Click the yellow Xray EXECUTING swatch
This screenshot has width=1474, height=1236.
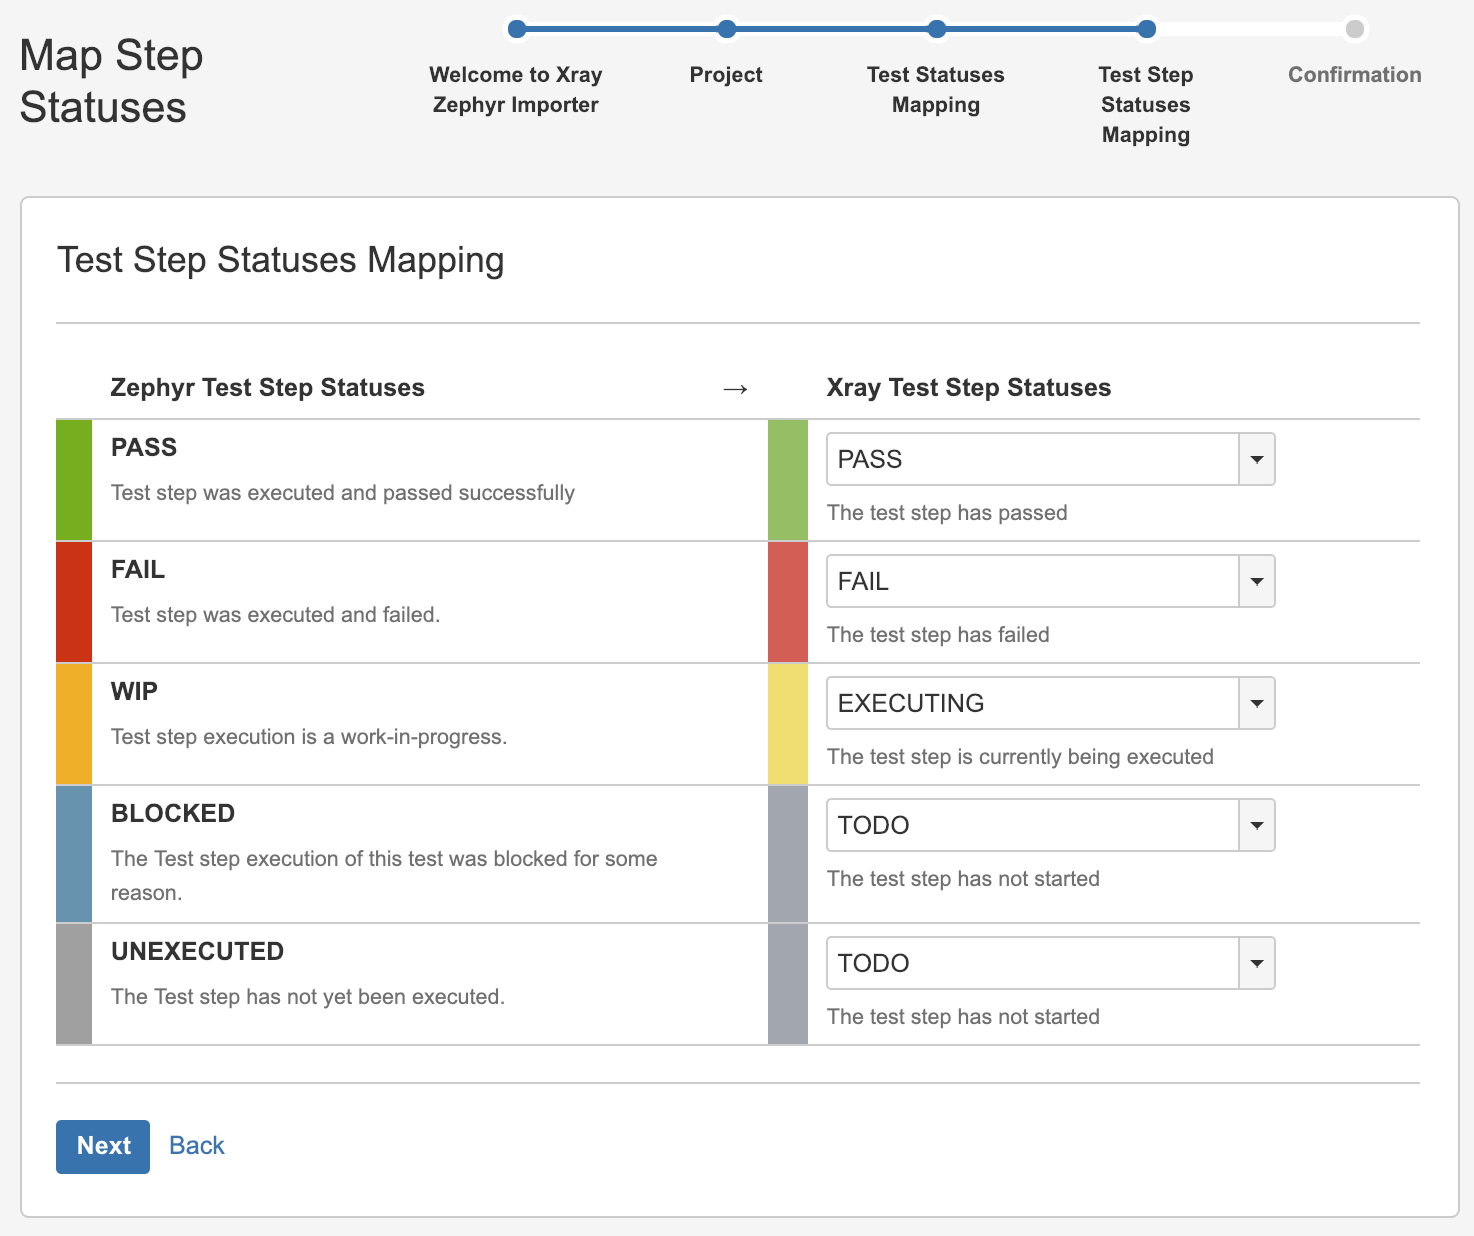(788, 724)
